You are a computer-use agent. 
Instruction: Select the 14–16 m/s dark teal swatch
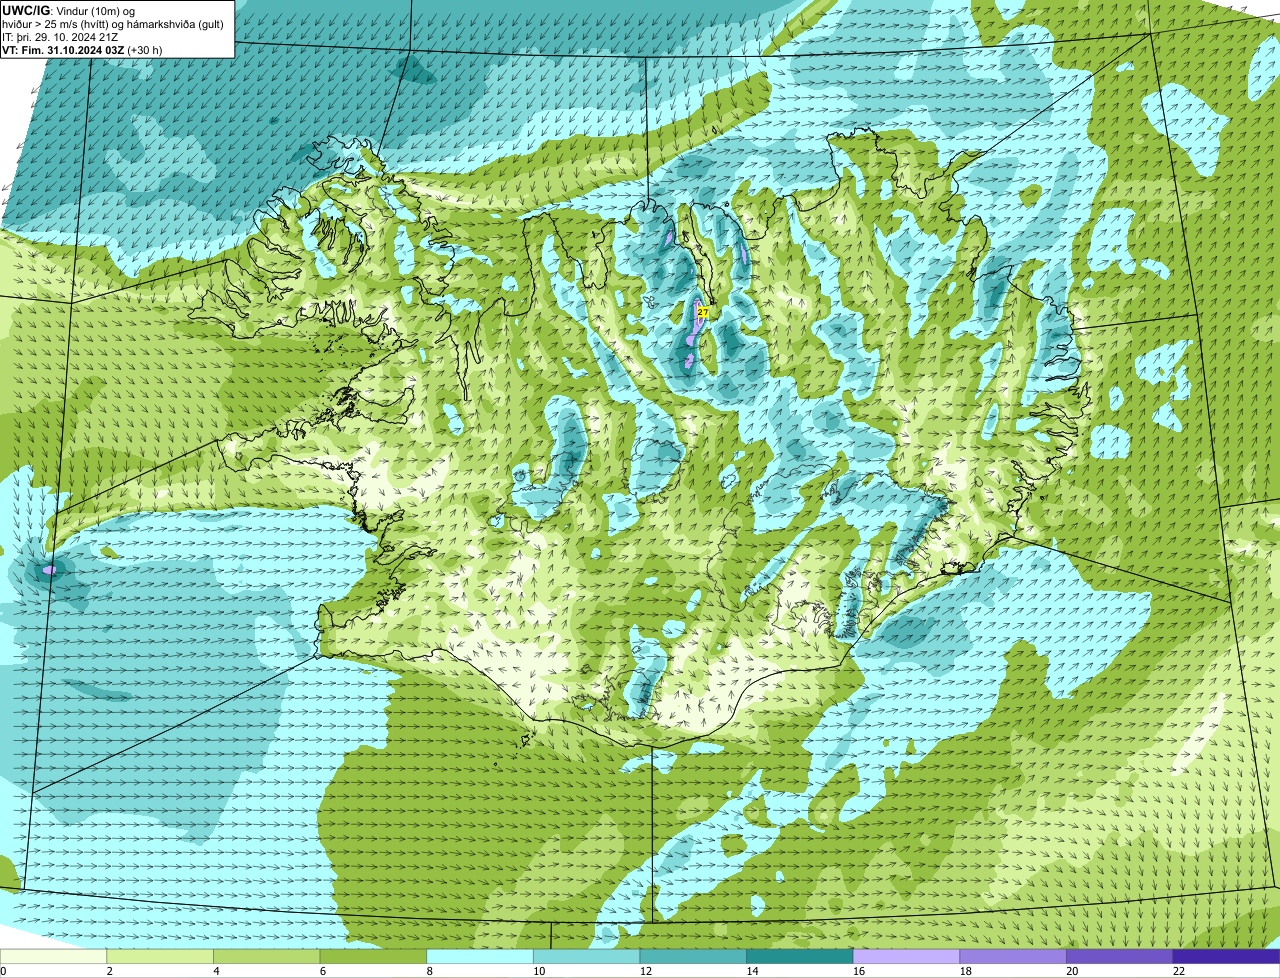[800, 956]
